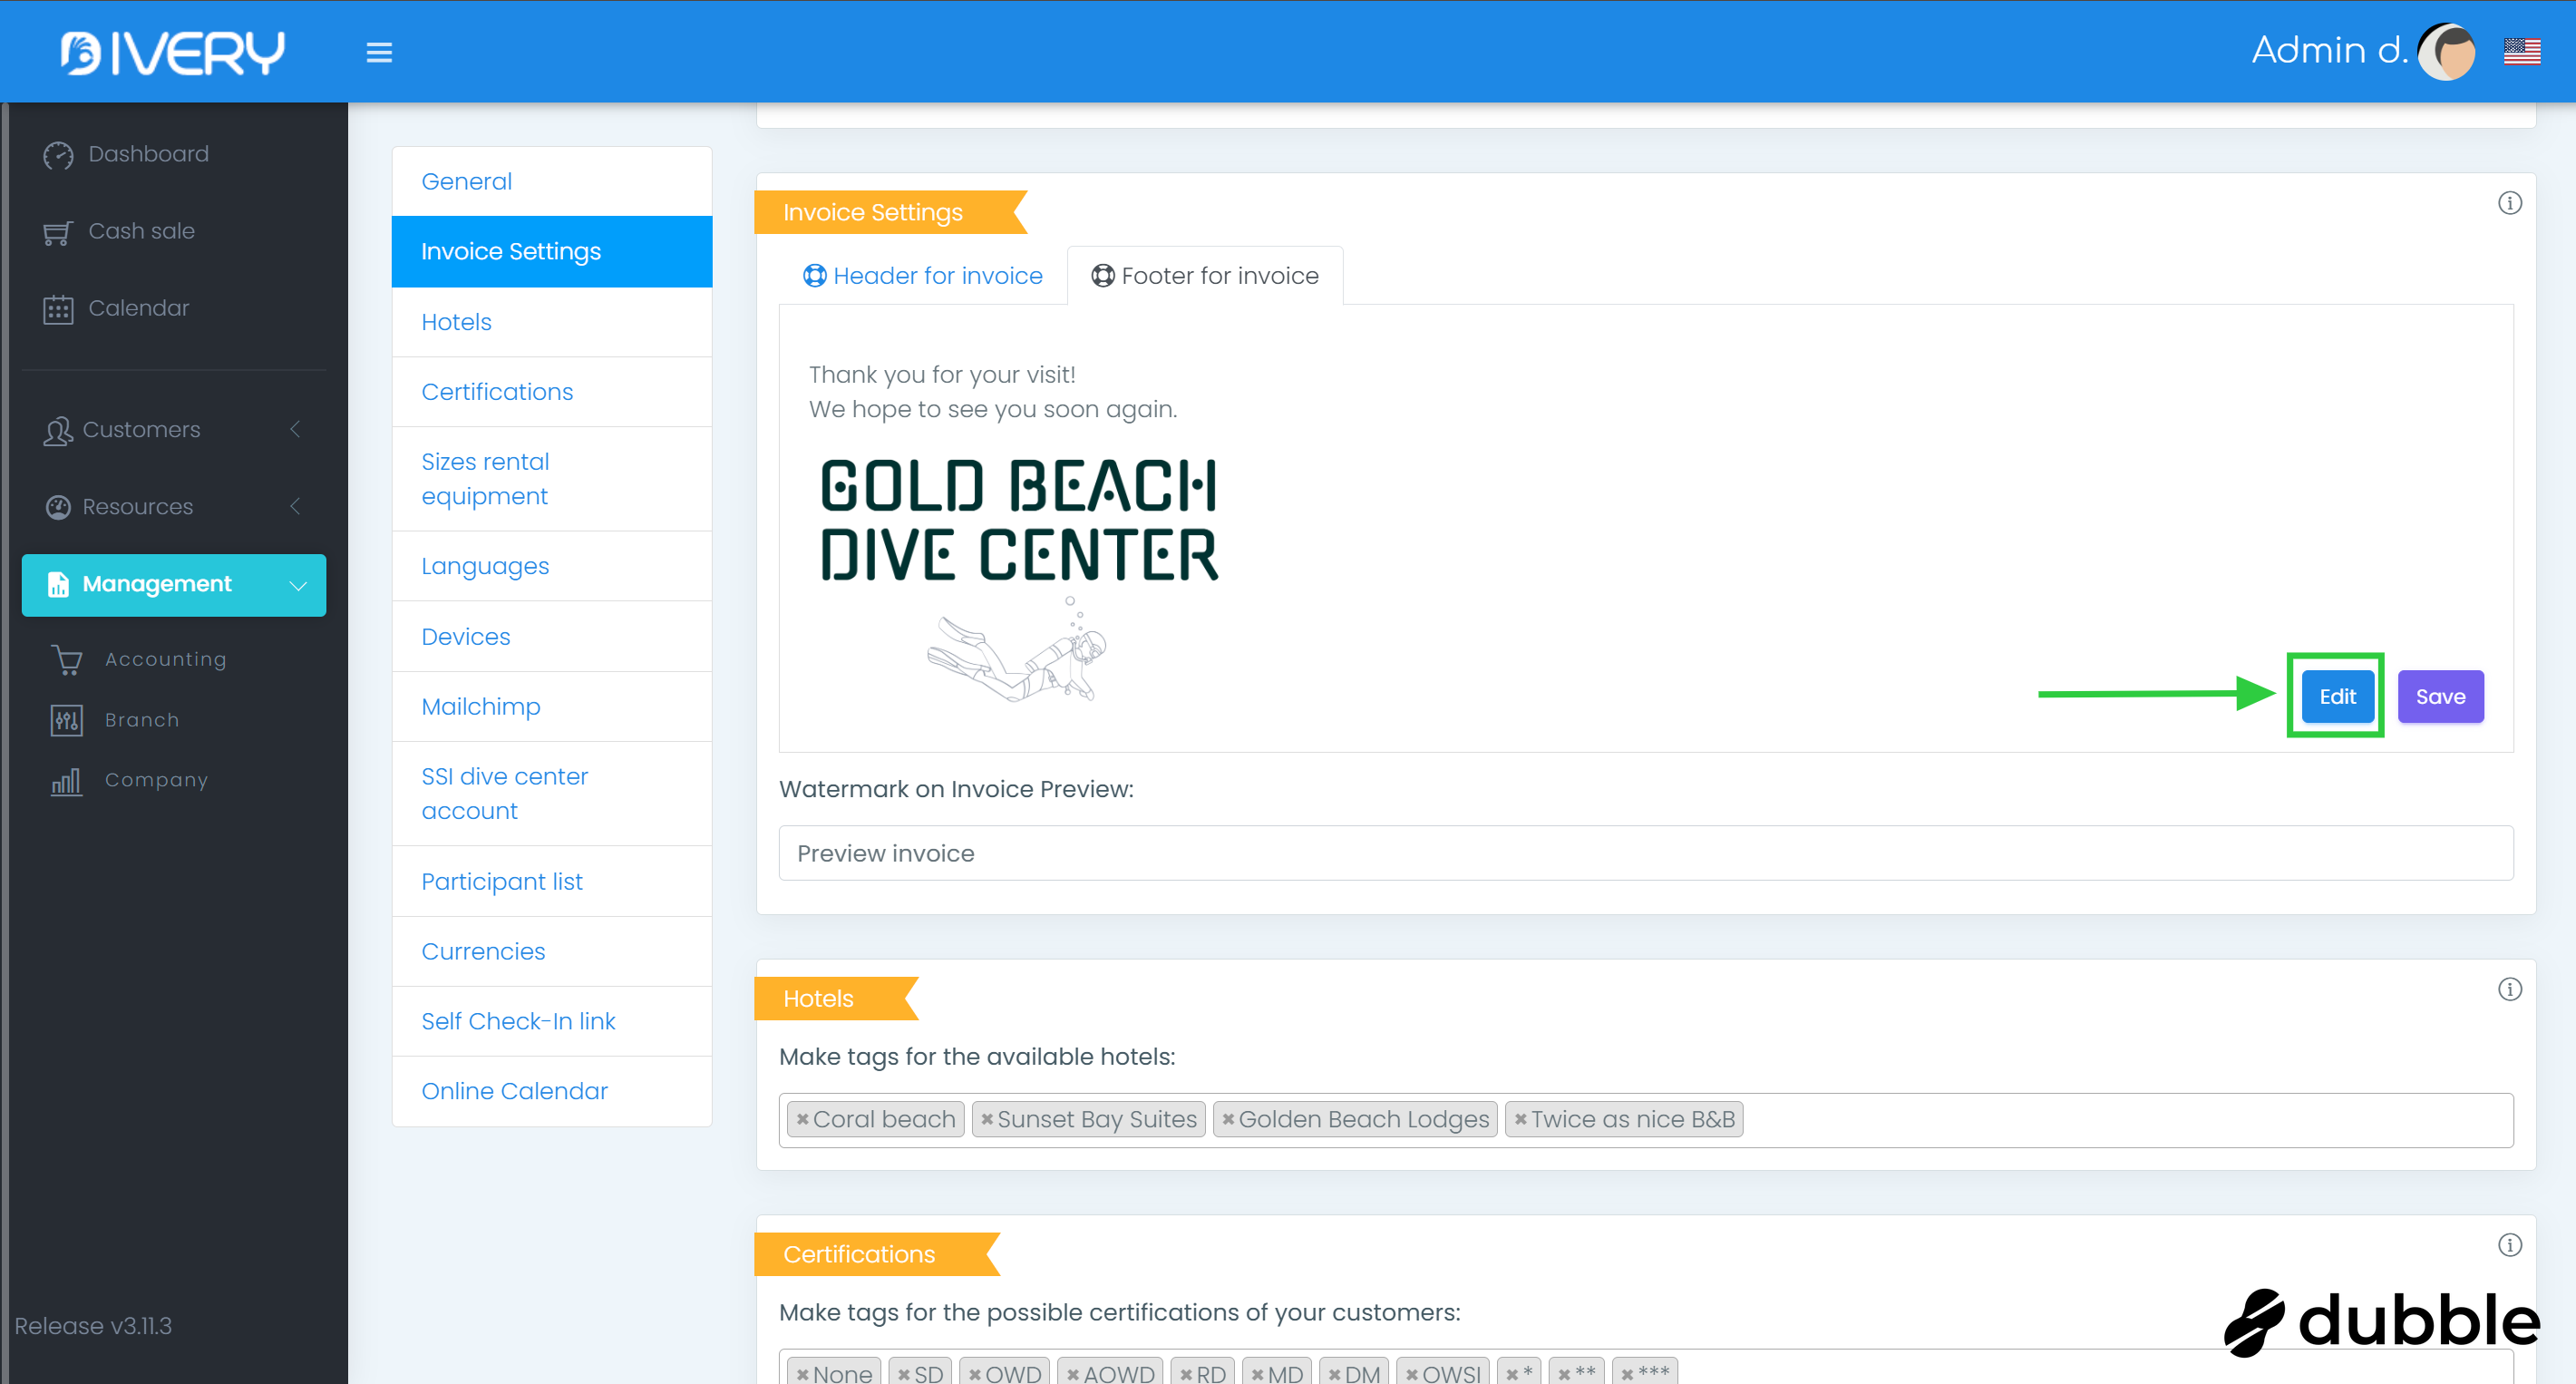Remove Sunset Bay Suites tag
2576x1384 pixels.
(x=986, y=1120)
